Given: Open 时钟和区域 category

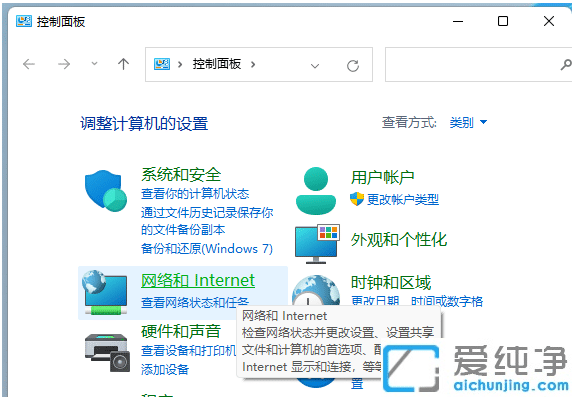Looking at the screenshot, I should coord(391,282).
